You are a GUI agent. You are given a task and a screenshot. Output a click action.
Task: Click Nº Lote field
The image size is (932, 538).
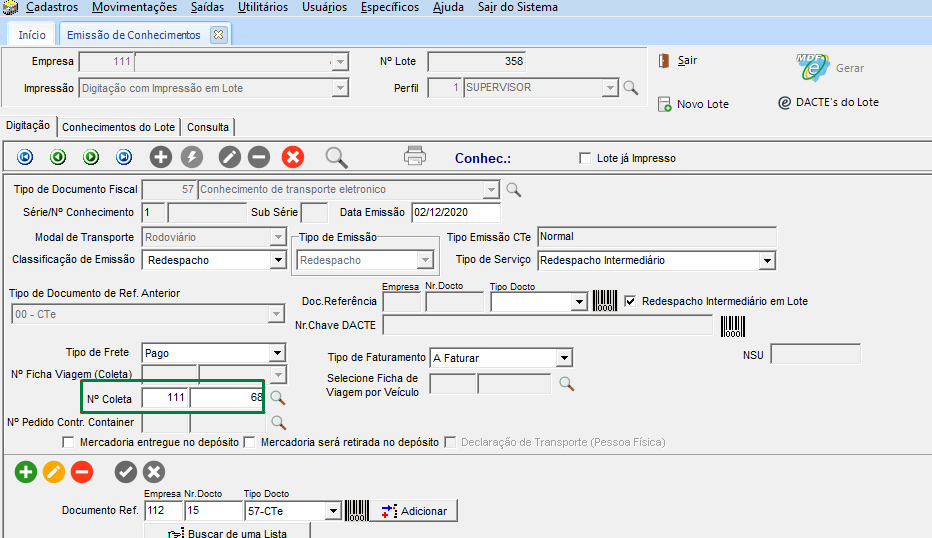coord(477,61)
